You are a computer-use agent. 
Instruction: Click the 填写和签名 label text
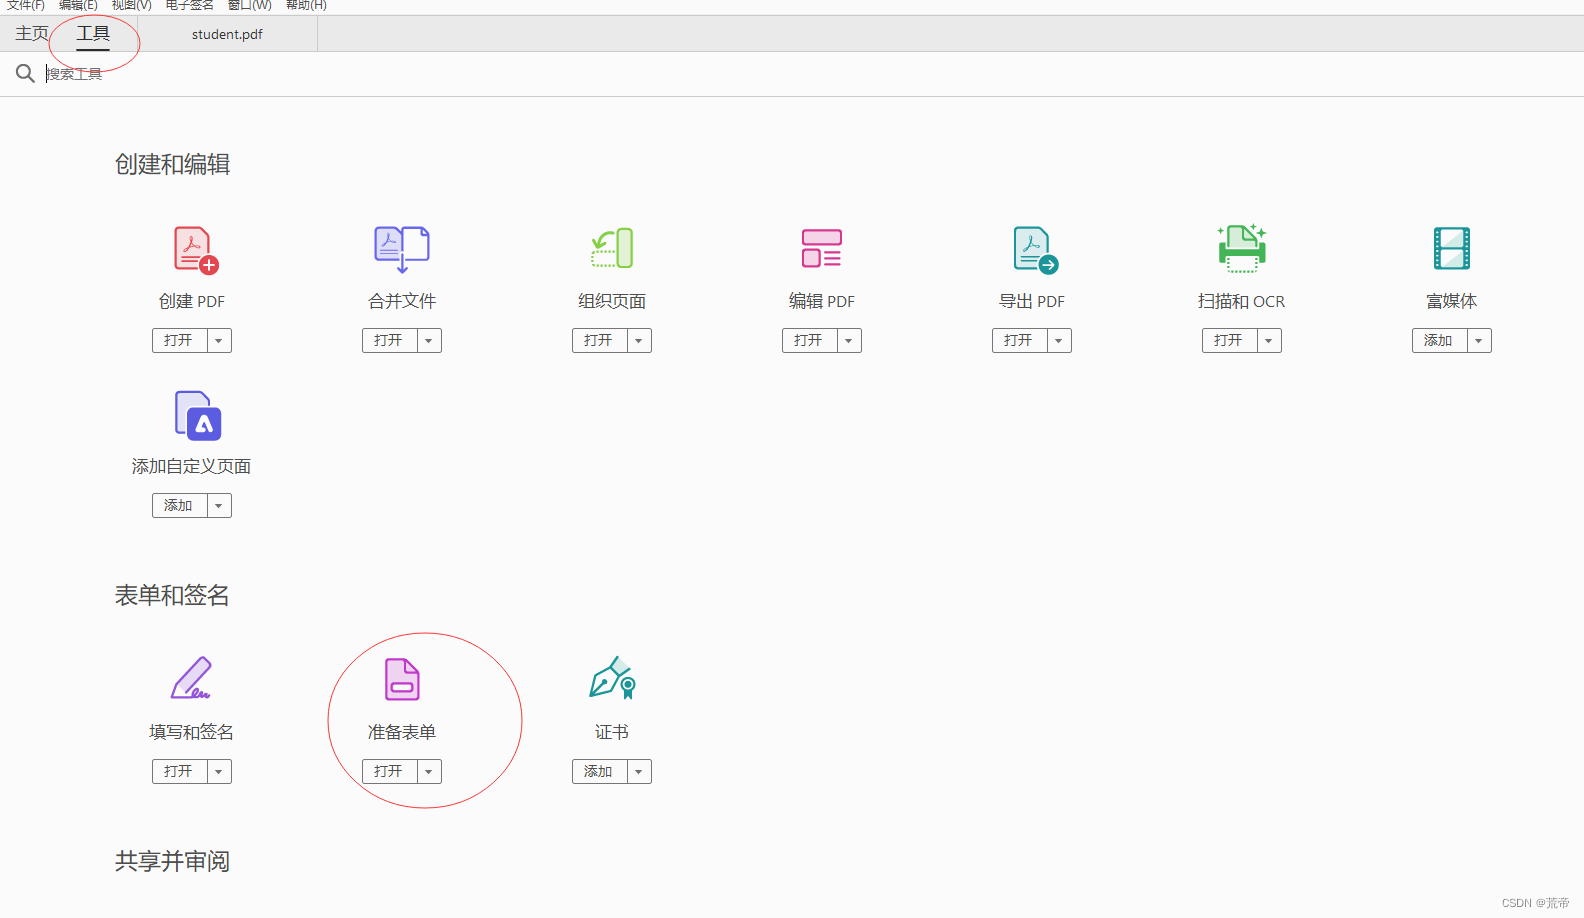point(192,732)
